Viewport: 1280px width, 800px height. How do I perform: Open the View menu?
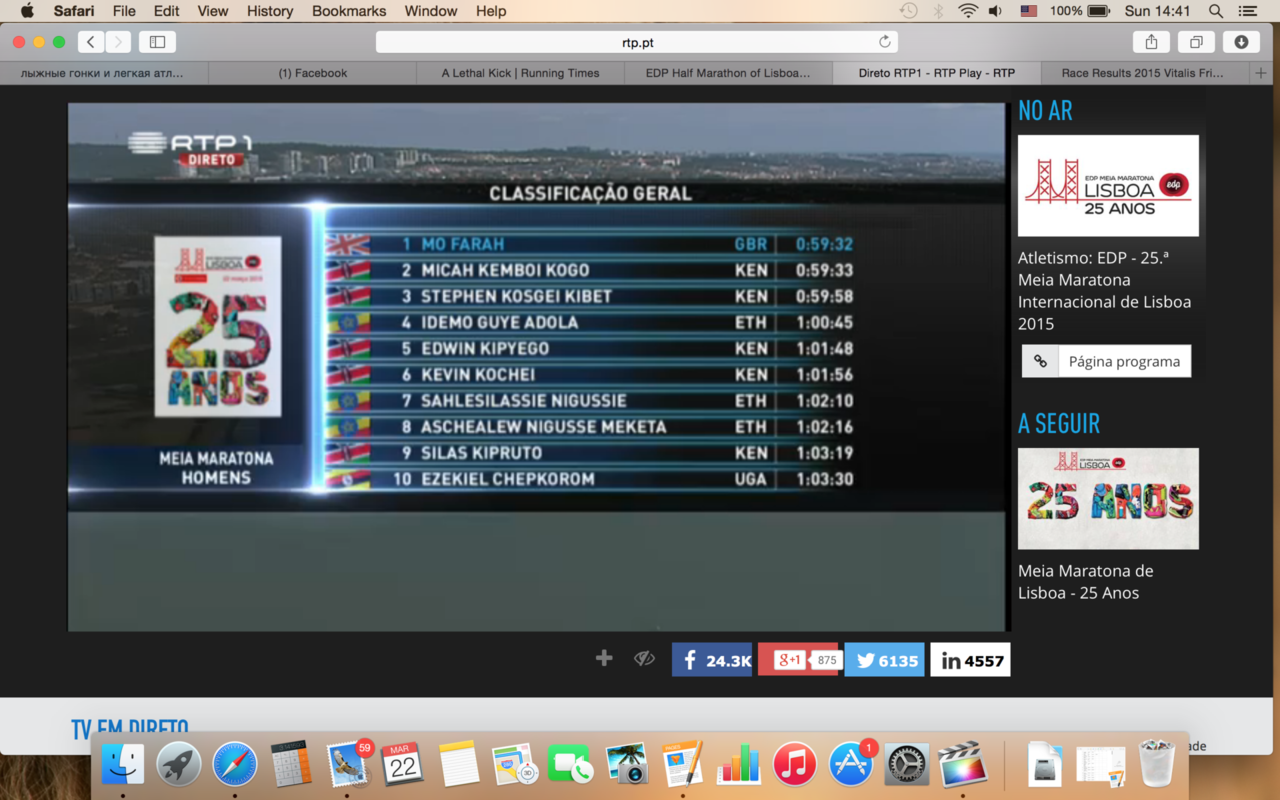click(212, 11)
